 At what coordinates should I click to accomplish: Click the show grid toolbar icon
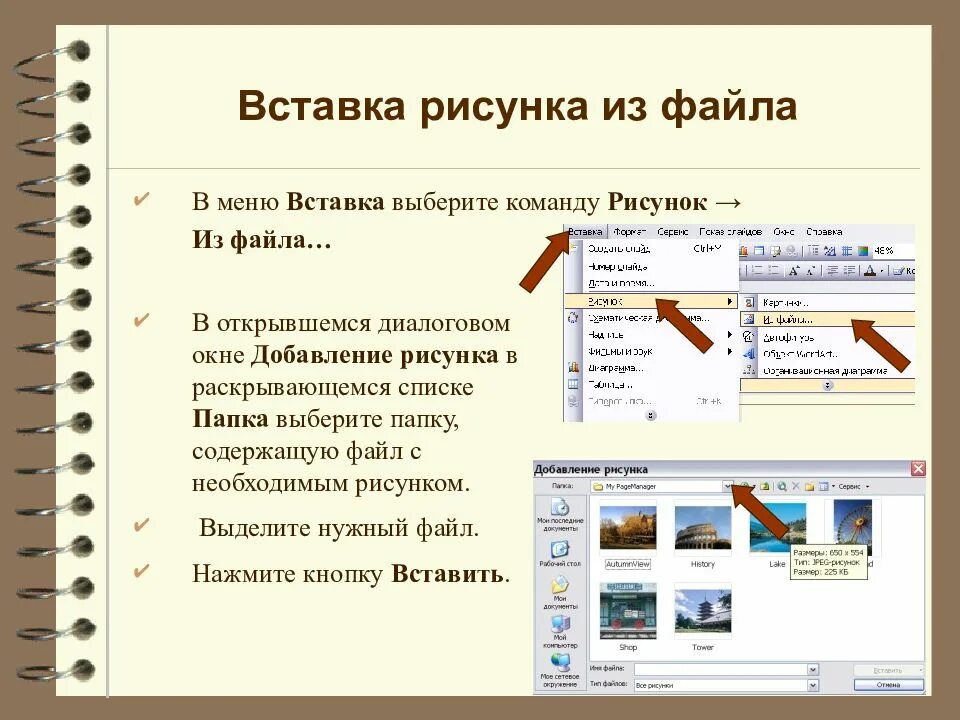pyautogui.click(x=847, y=250)
